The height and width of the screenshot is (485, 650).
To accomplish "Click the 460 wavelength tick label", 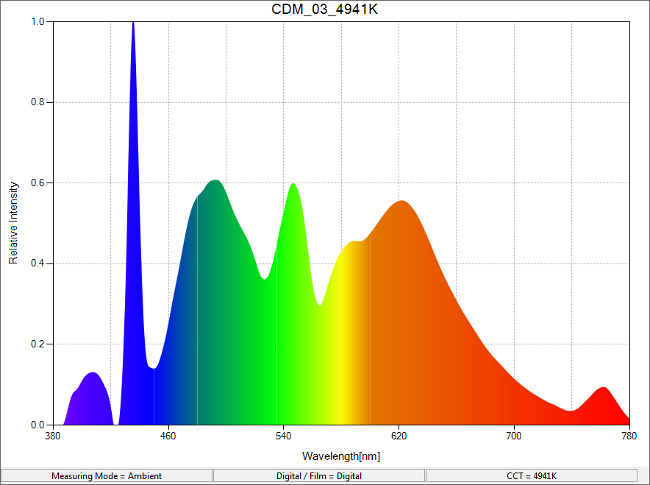I will (x=168, y=436).
